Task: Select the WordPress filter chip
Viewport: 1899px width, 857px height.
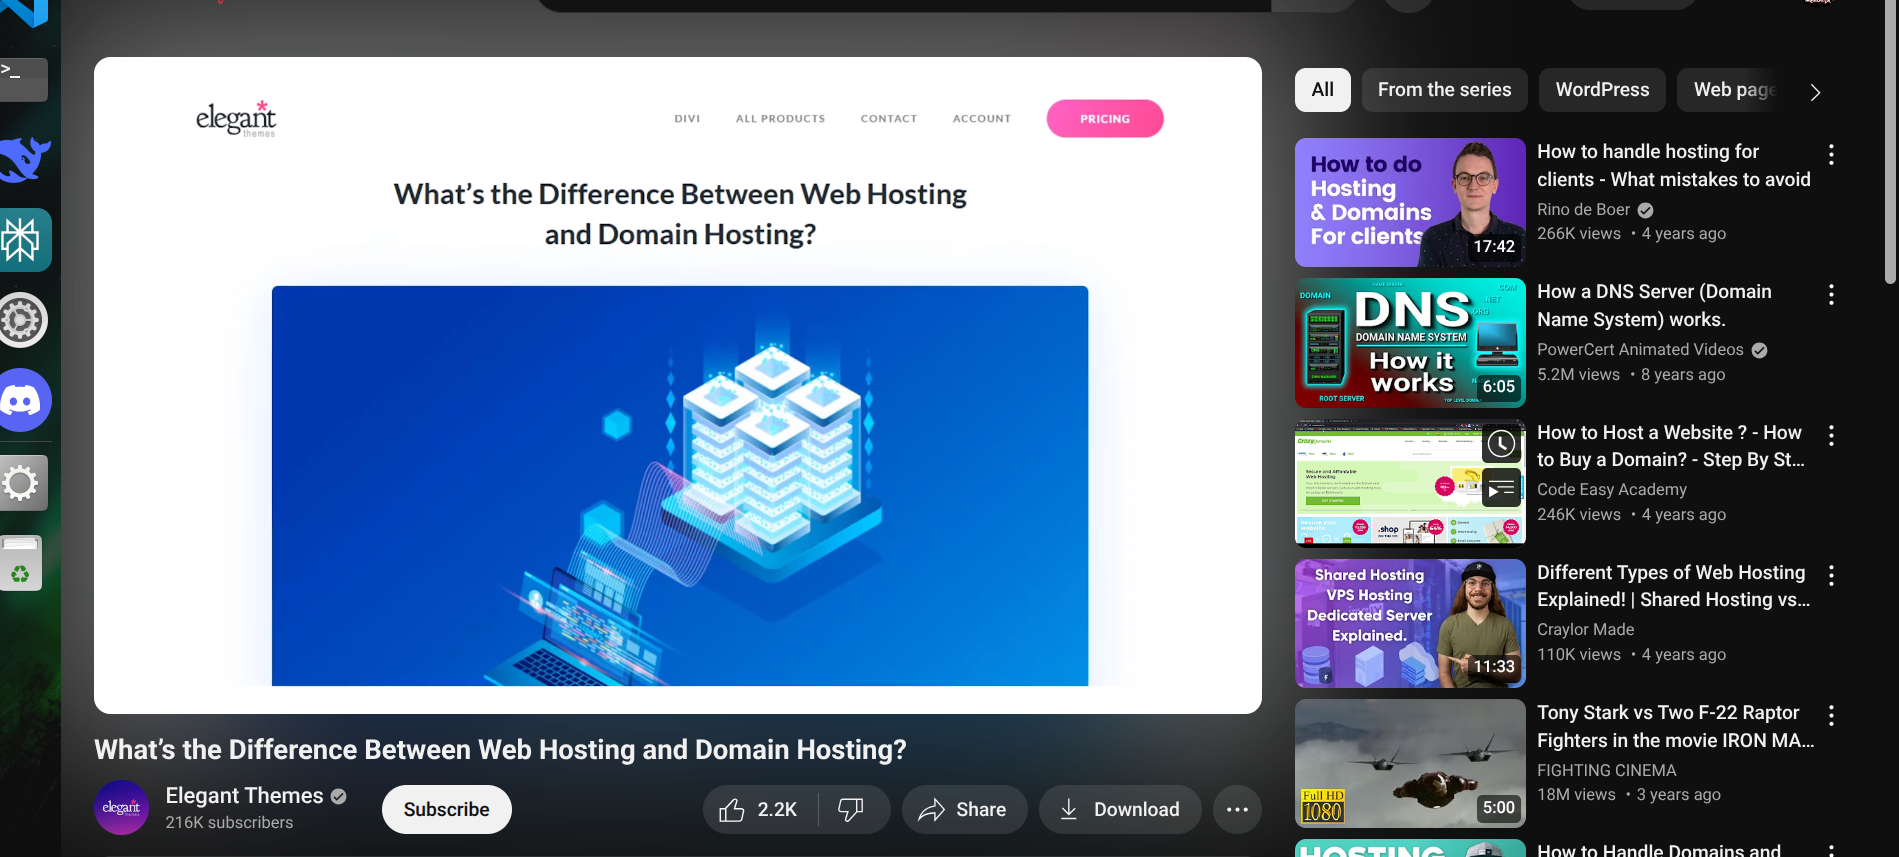Action: (x=1603, y=90)
